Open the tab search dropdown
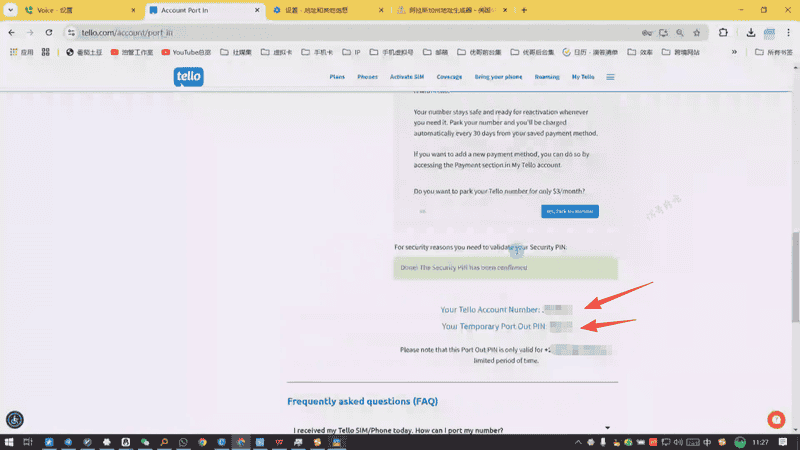This screenshot has height=450, width=800. 10,10
